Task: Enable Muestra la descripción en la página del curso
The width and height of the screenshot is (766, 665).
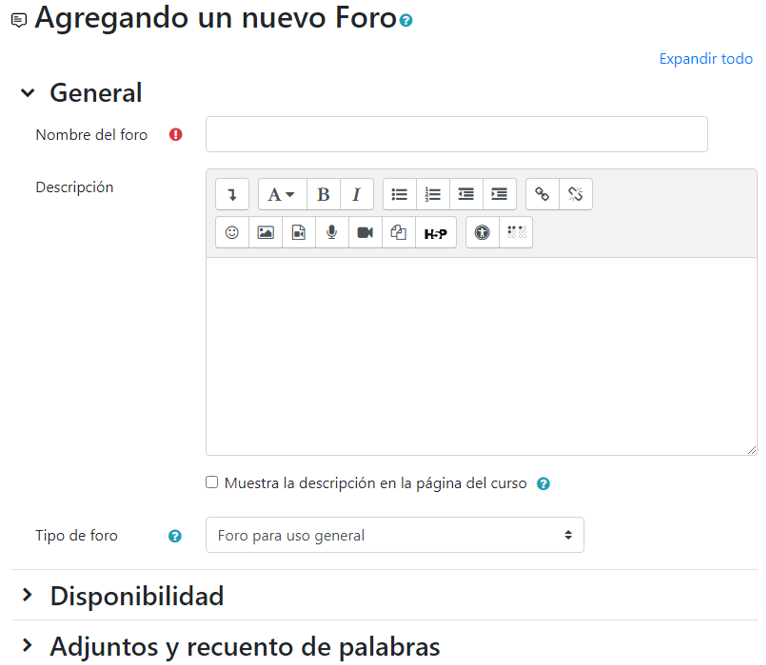Action: click(x=212, y=482)
